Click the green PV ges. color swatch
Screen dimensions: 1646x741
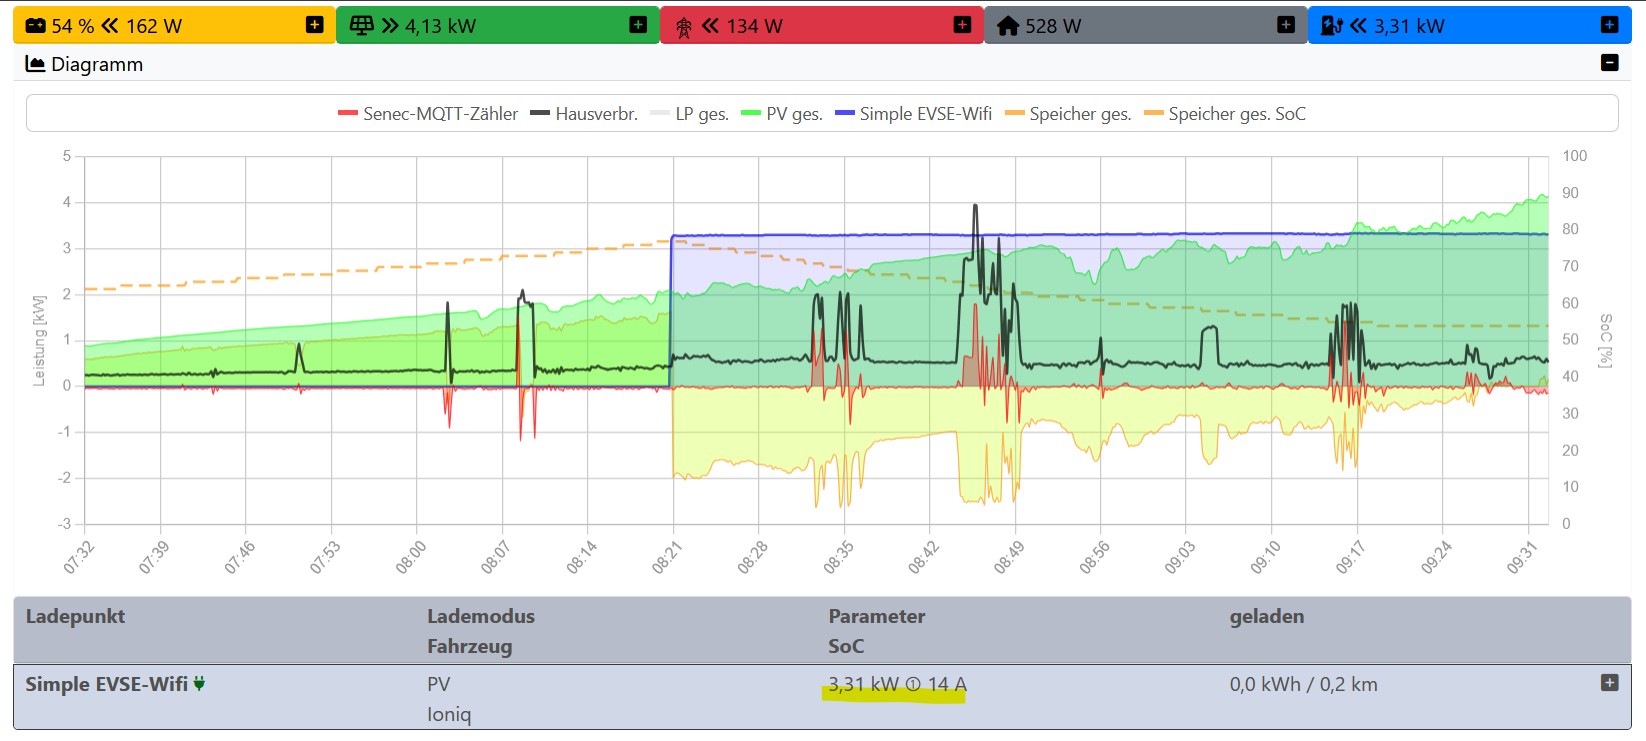[750, 114]
